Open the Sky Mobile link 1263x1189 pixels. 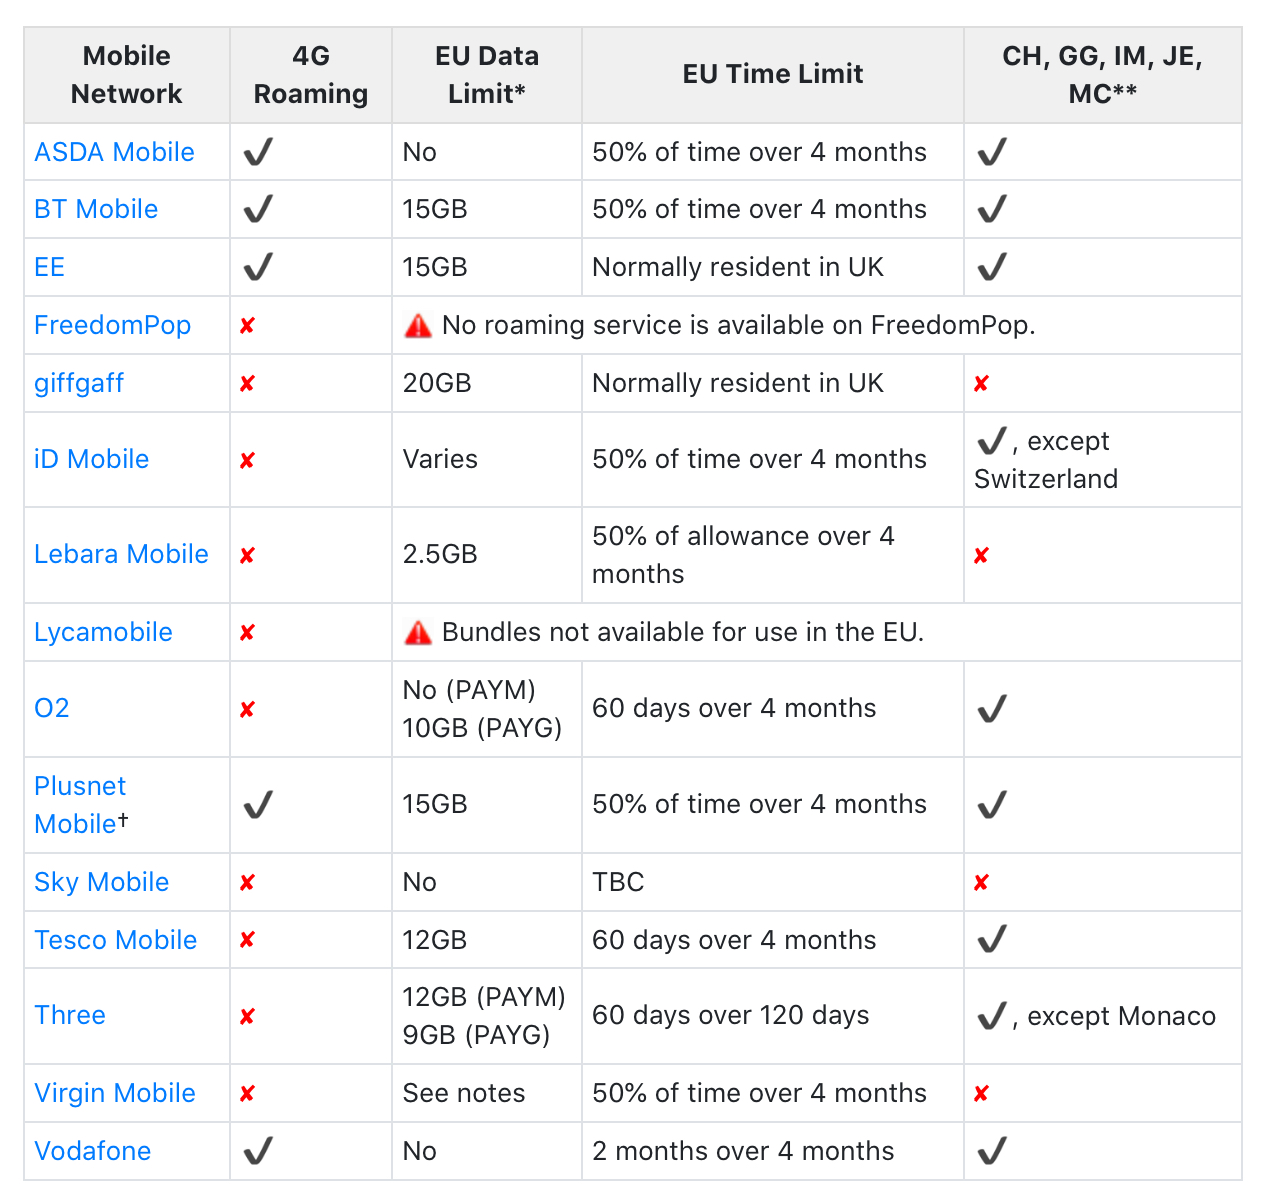pos(101,882)
